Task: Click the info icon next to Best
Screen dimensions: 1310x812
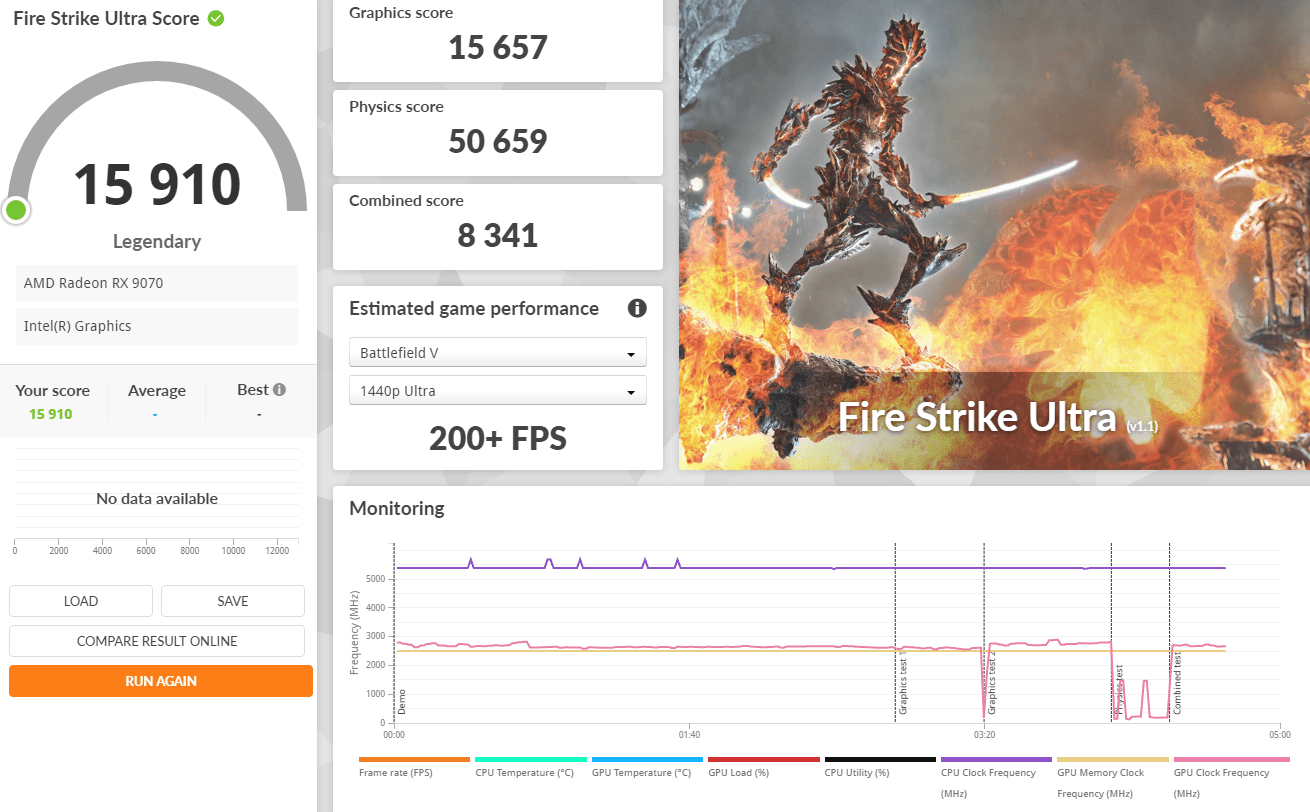Action: 280,390
